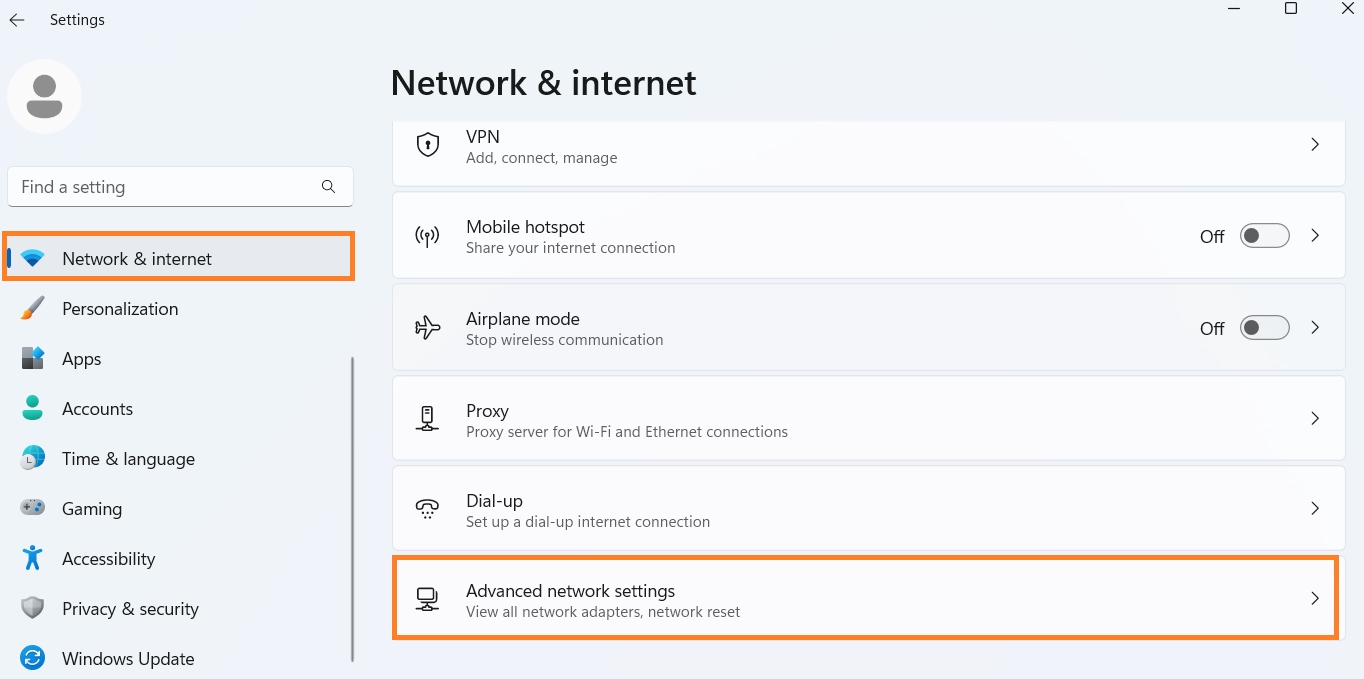Image resolution: width=1364 pixels, height=679 pixels.
Task: Go back using the arrow
Action: pos(17,20)
